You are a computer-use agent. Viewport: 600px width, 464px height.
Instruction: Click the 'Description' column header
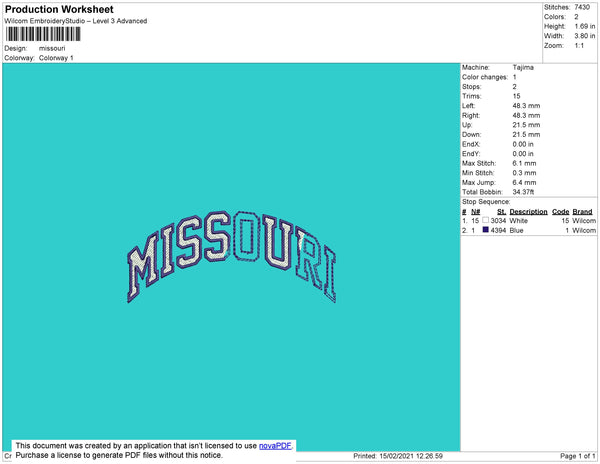tap(528, 212)
